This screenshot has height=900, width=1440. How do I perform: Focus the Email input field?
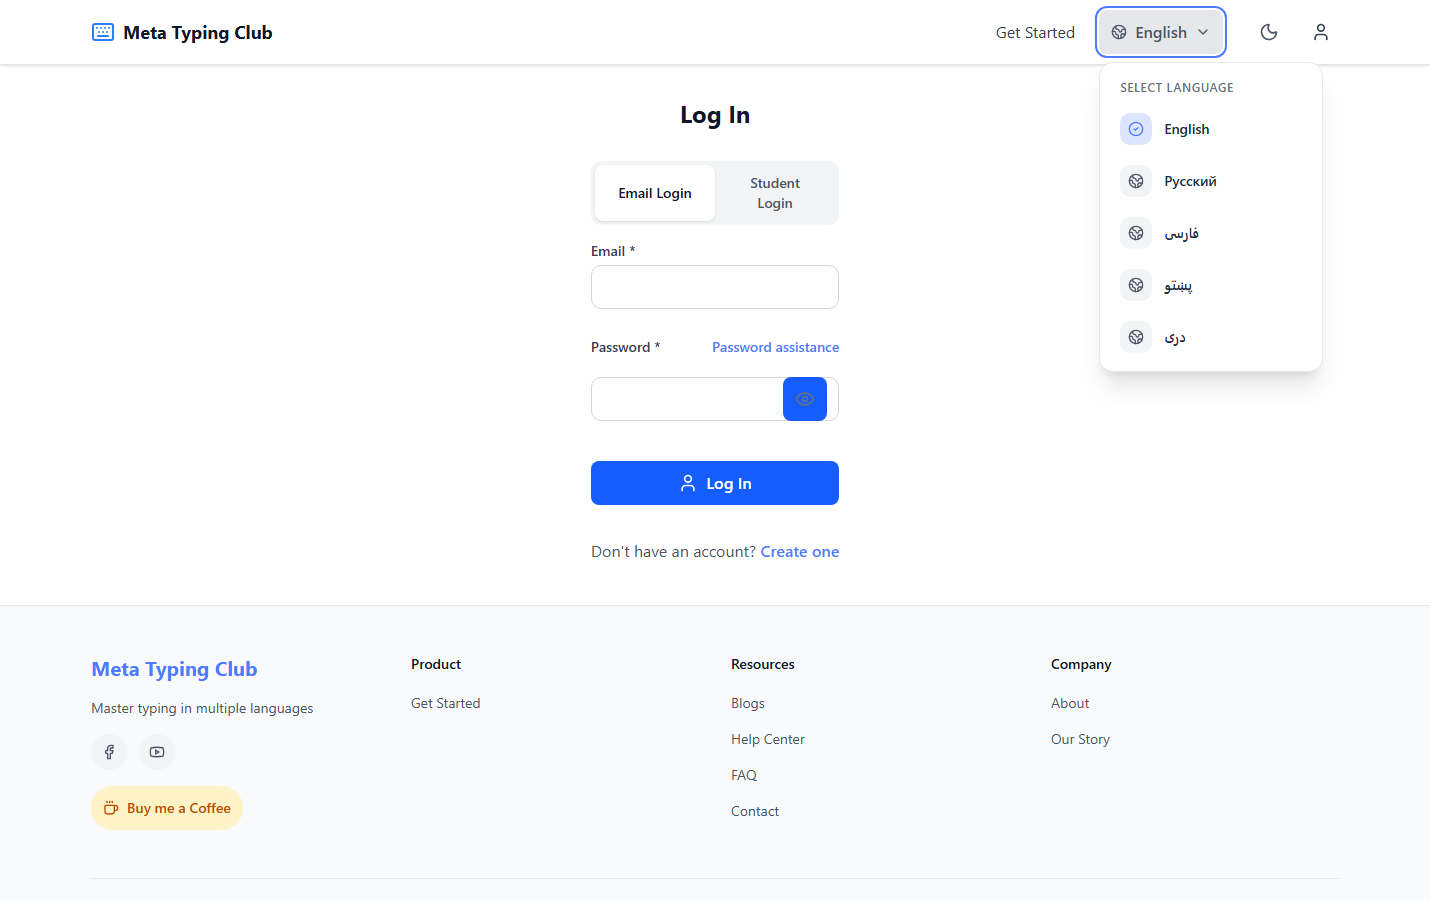[715, 287]
